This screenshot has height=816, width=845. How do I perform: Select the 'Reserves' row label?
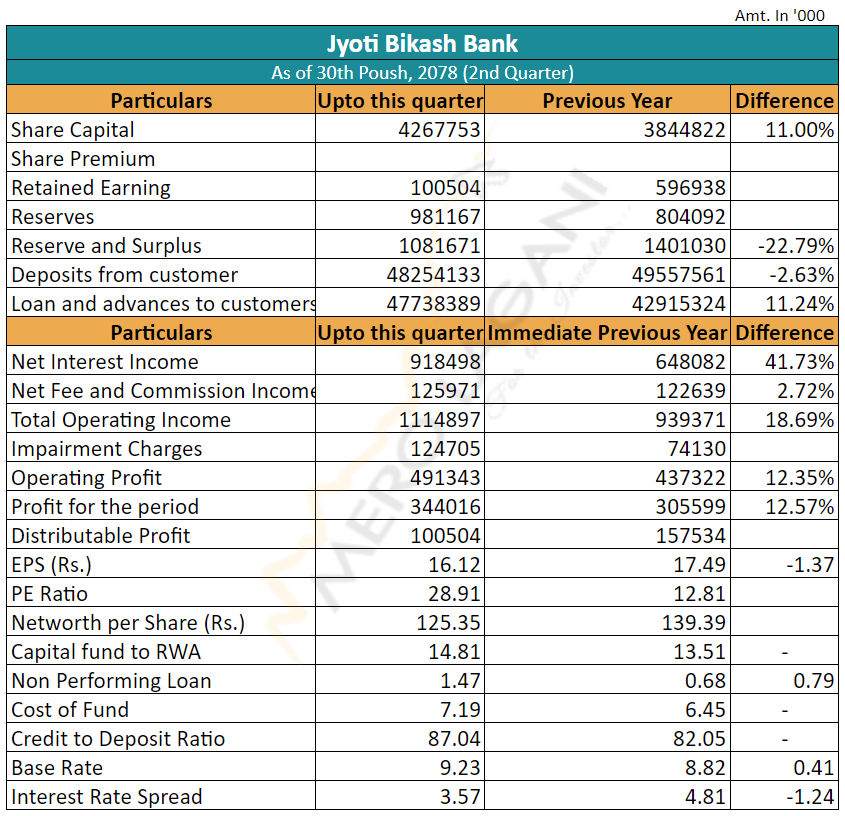click(53, 217)
